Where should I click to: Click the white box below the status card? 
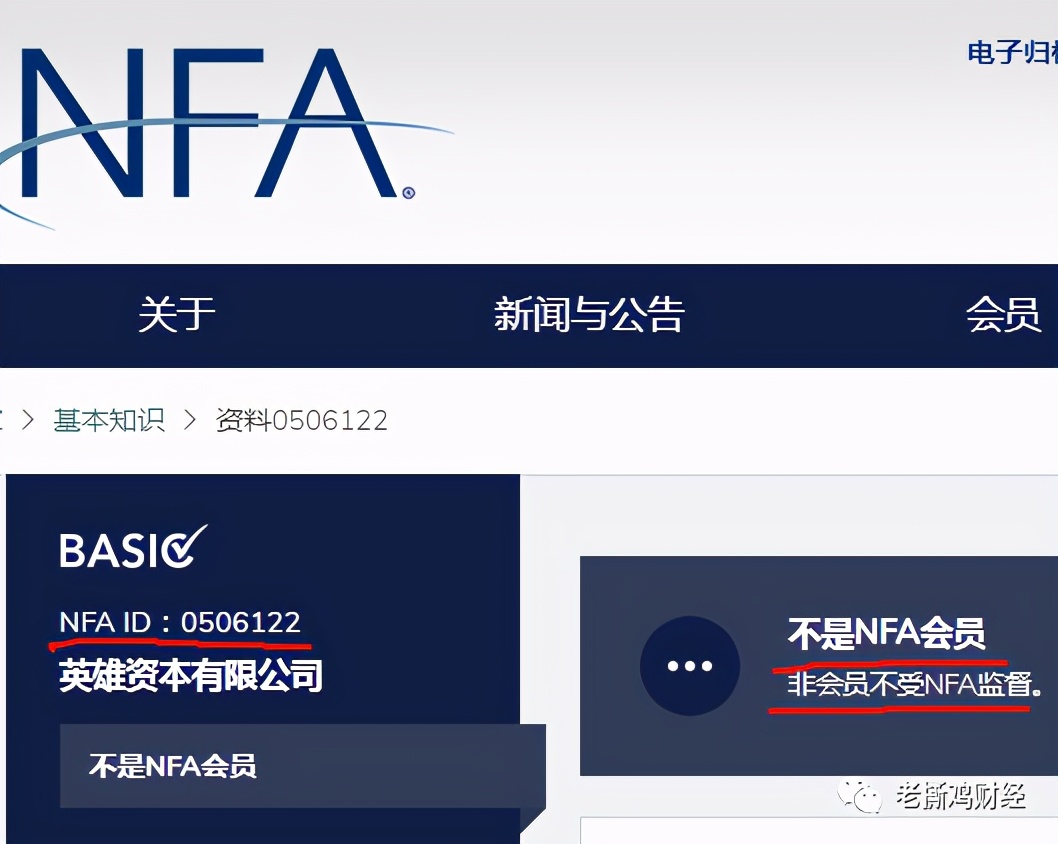pos(819,831)
